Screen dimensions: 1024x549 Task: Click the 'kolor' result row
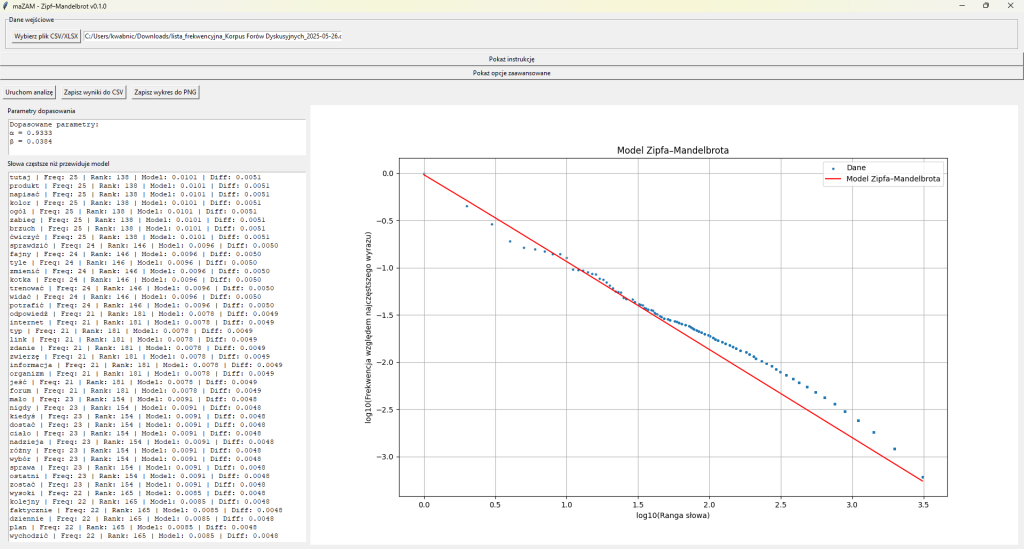(135, 202)
